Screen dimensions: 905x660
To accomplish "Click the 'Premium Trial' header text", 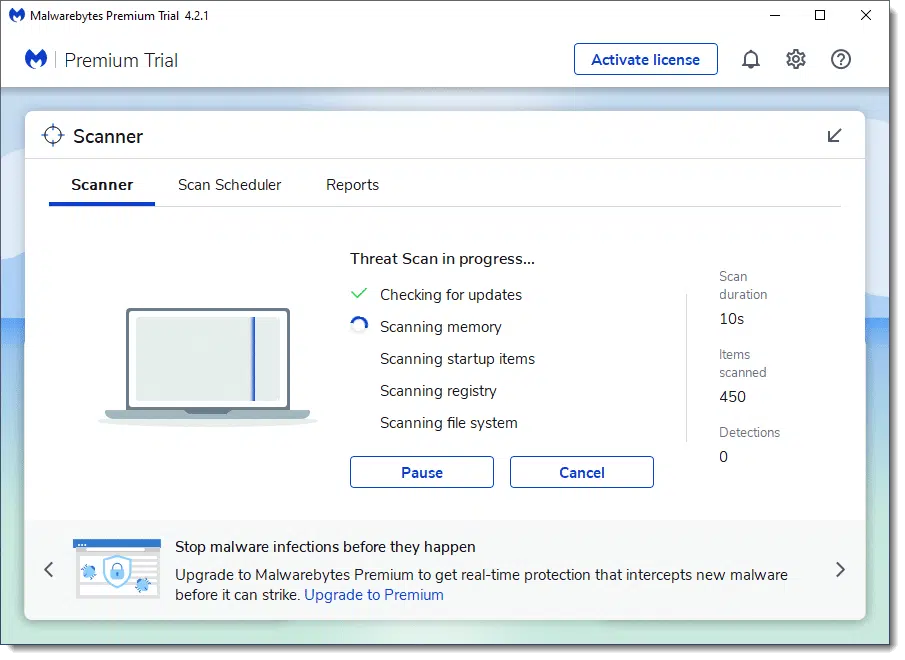I will click(x=121, y=60).
